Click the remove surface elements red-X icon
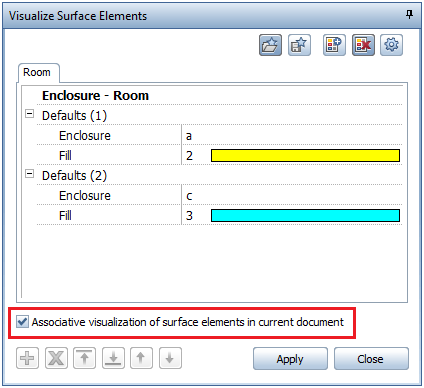 363,45
